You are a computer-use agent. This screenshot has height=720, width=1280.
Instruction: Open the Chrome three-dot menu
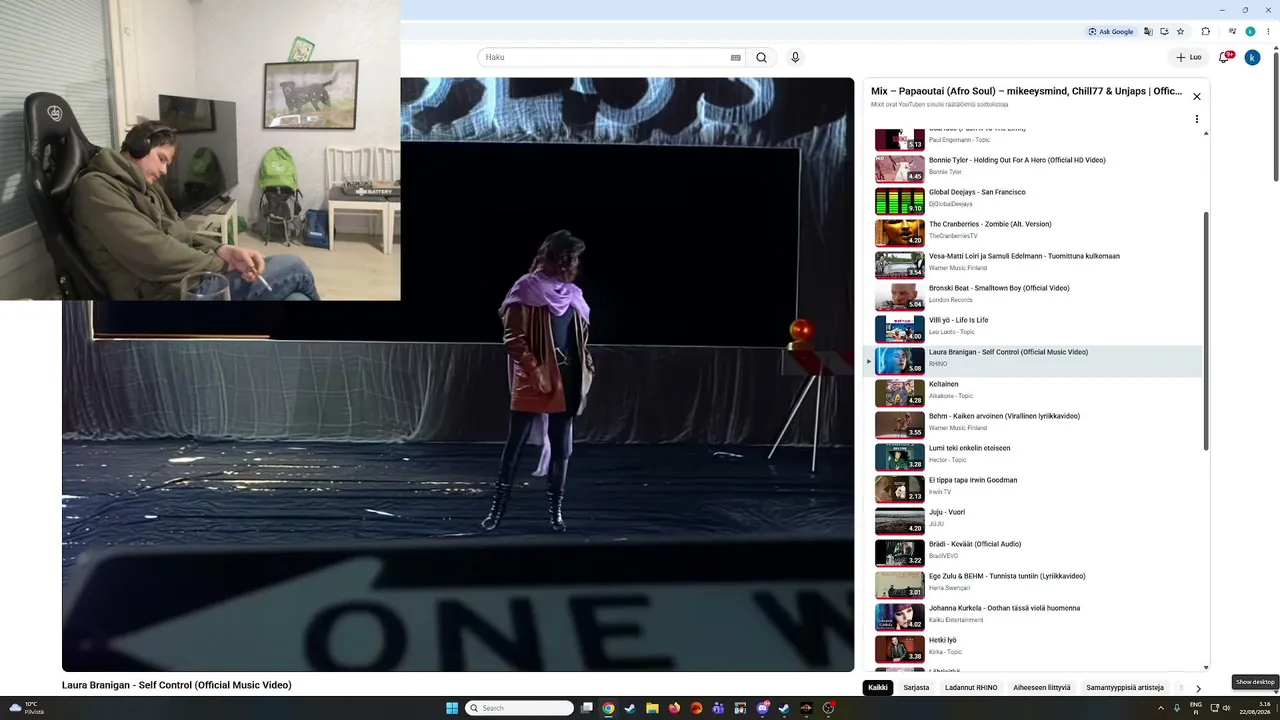click(x=1267, y=31)
